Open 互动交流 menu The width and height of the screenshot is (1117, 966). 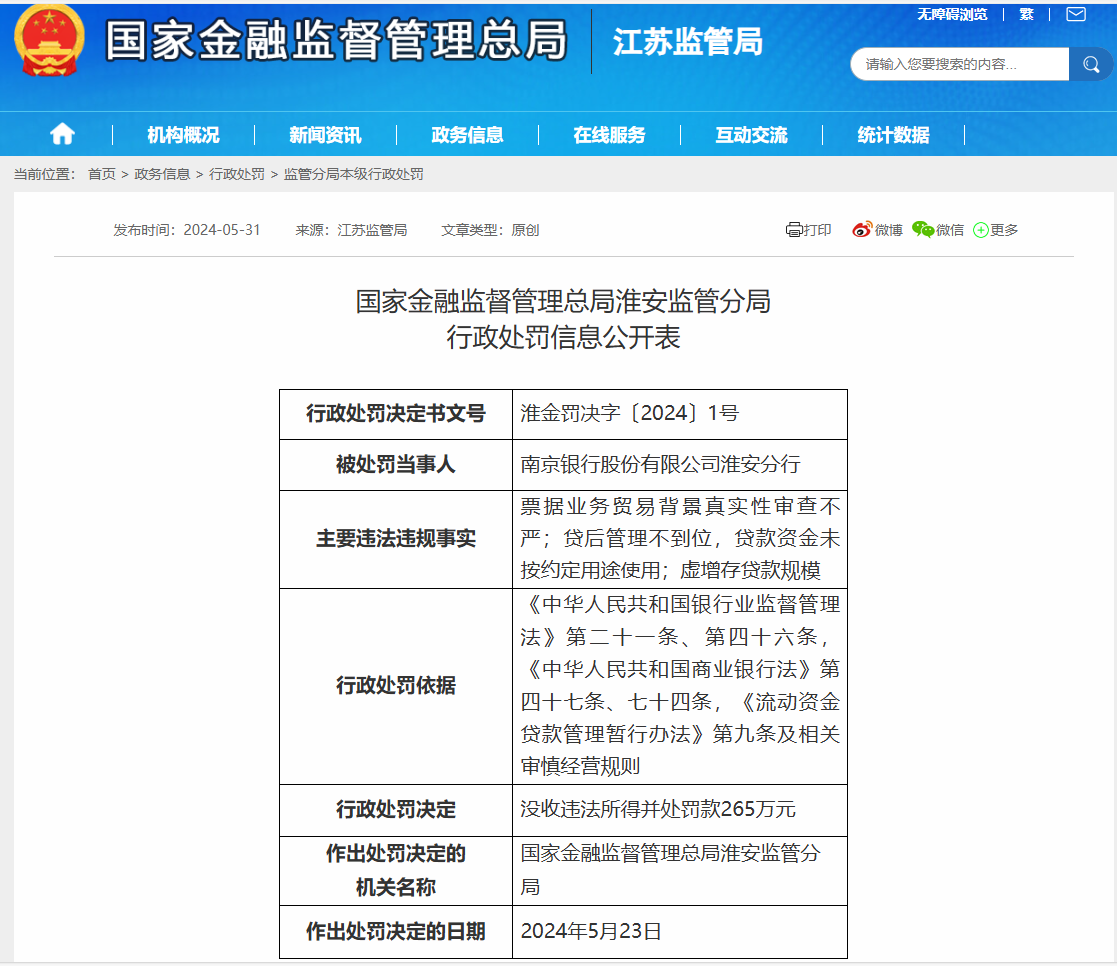coord(752,135)
